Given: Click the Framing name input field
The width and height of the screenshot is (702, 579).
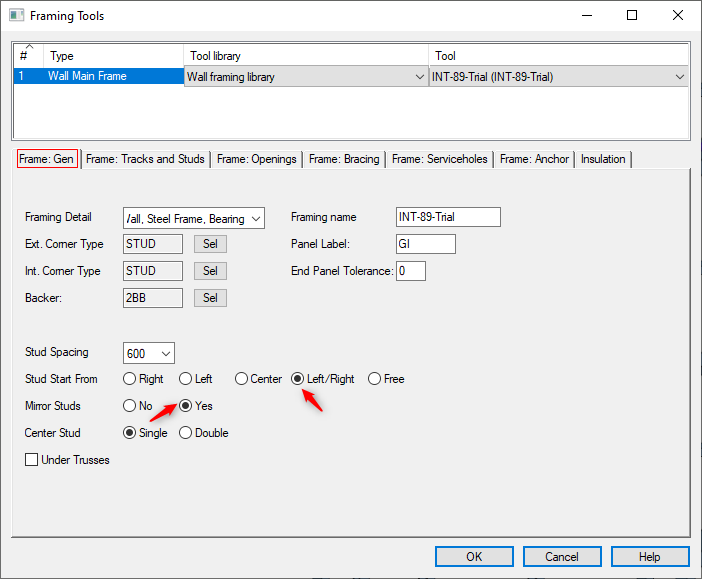Looking at the screenshot, I should 447,218.
